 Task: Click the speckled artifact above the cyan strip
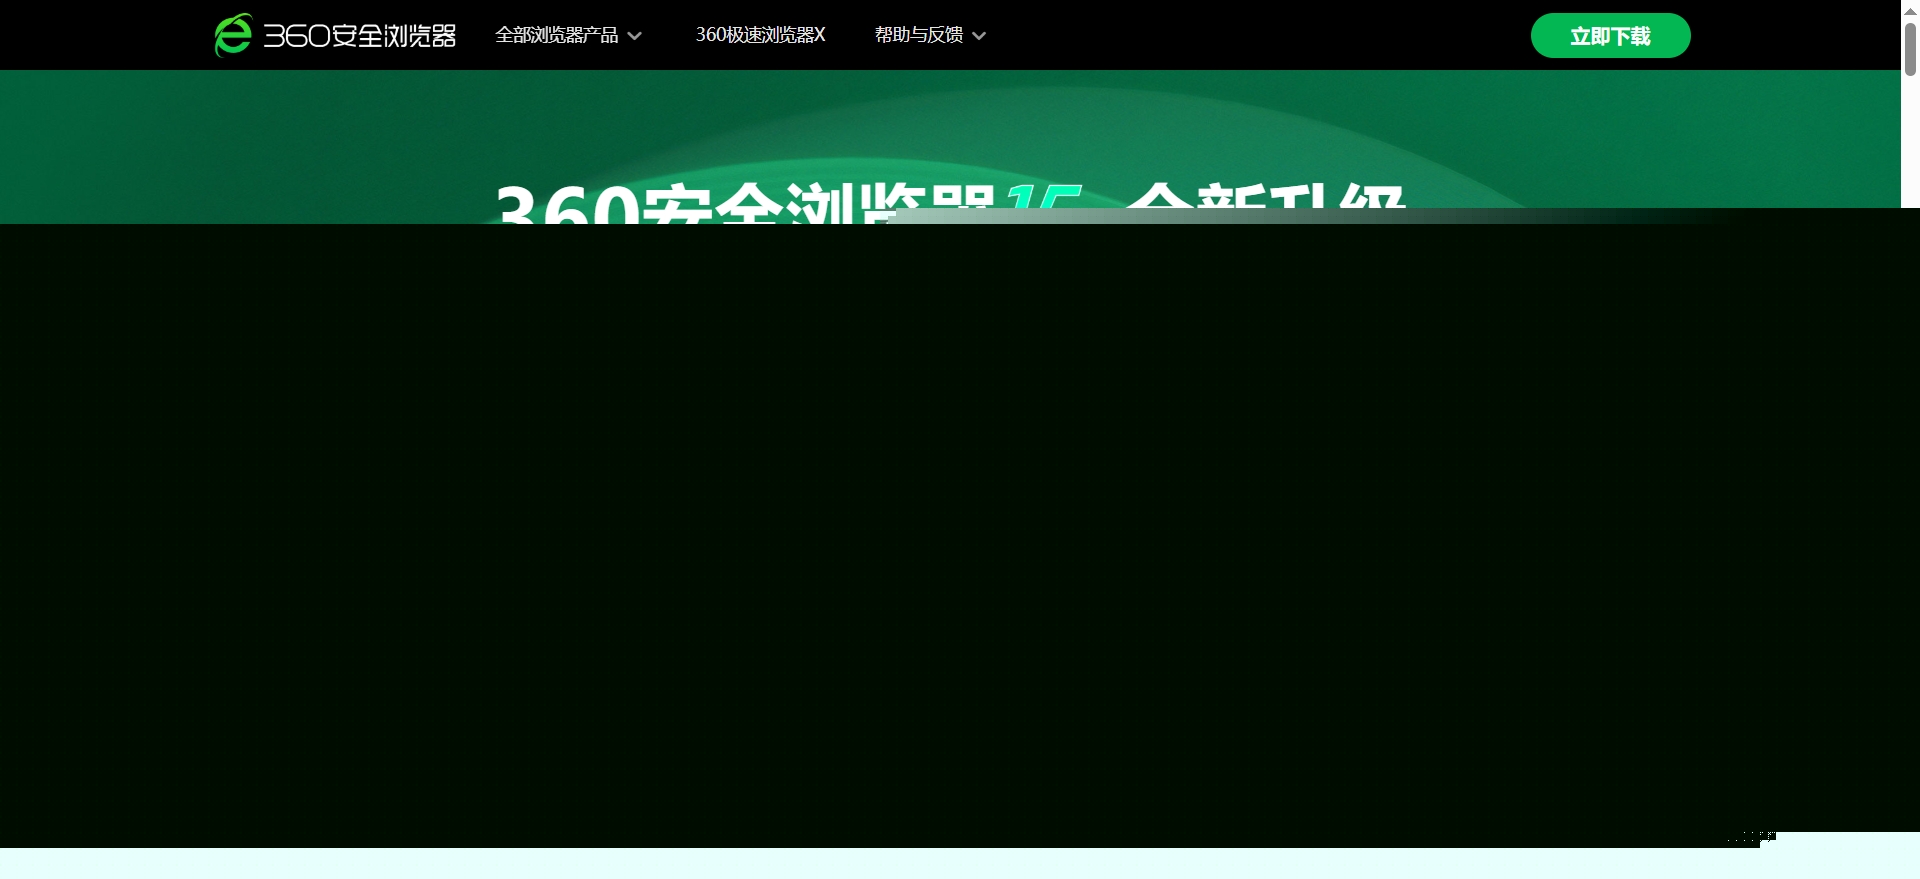click(1752, 838)
